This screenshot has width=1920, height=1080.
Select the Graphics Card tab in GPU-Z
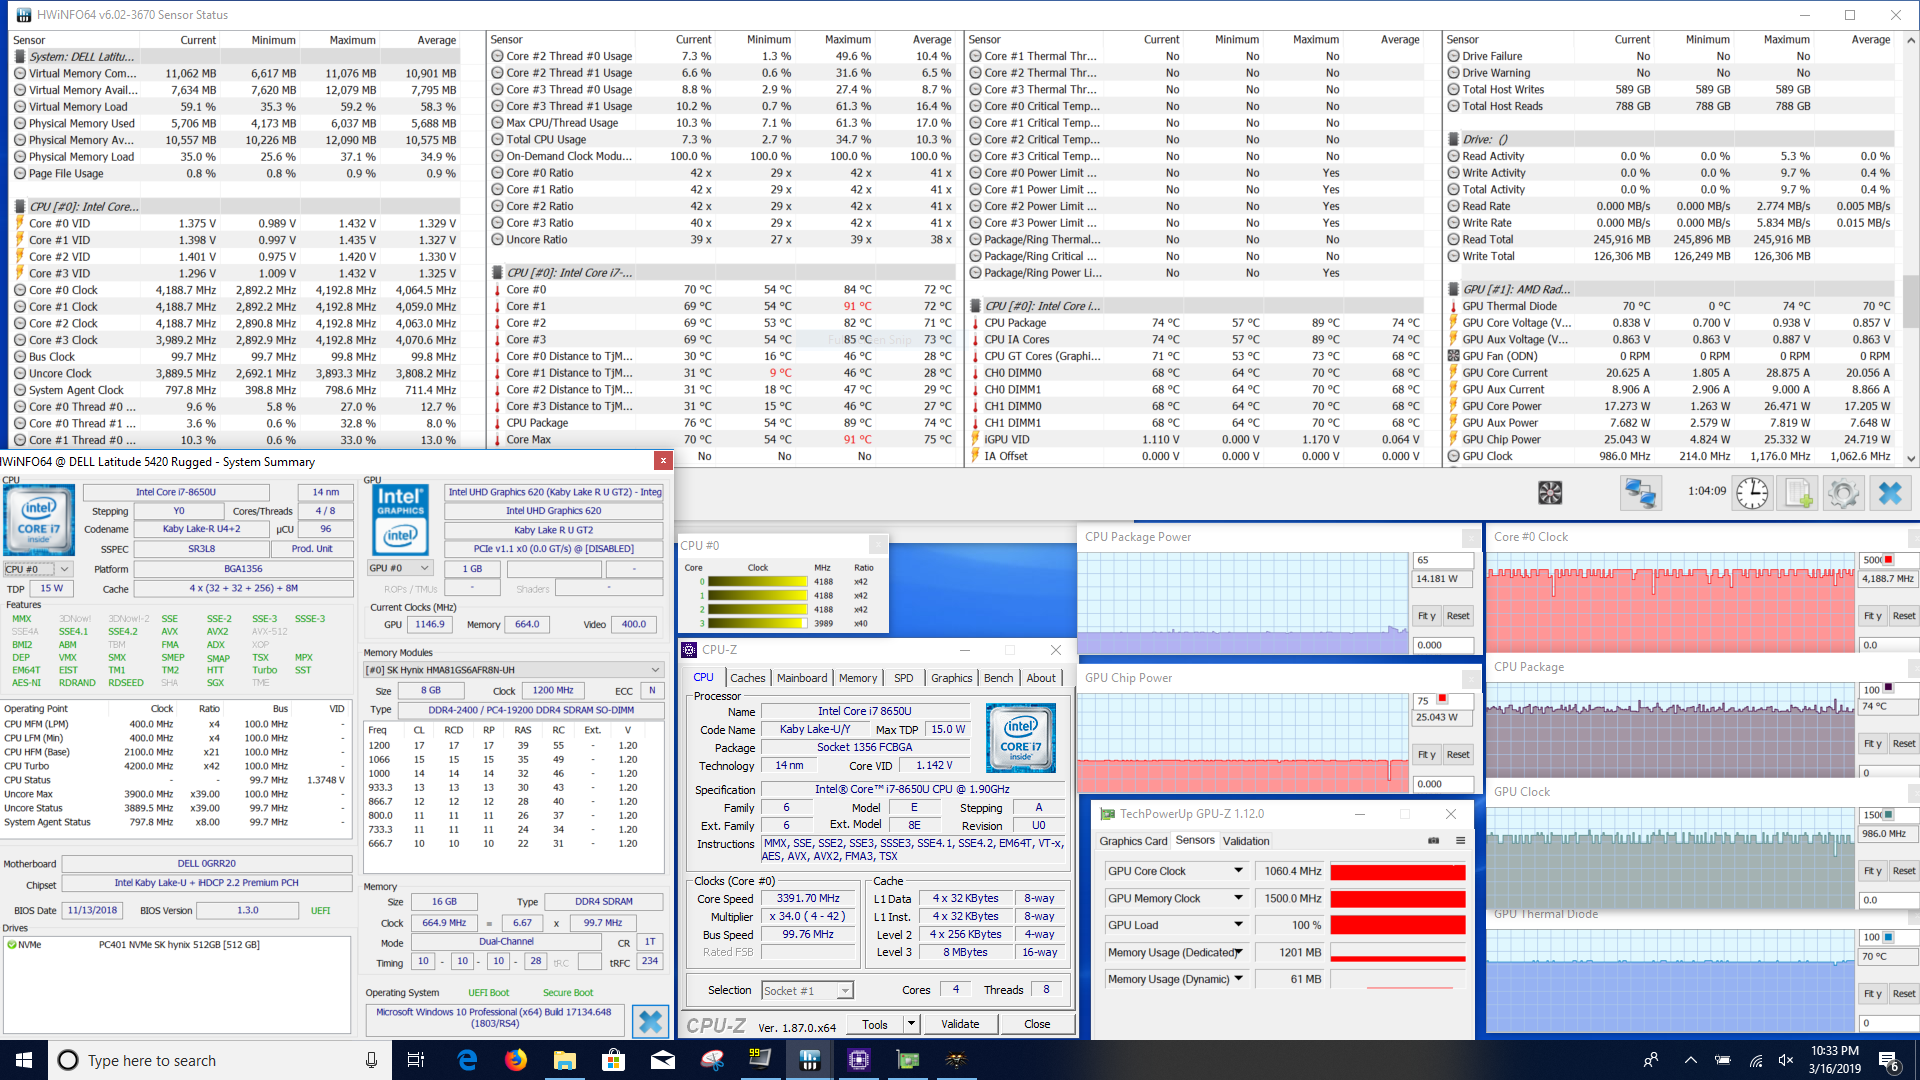[1133, 841]
